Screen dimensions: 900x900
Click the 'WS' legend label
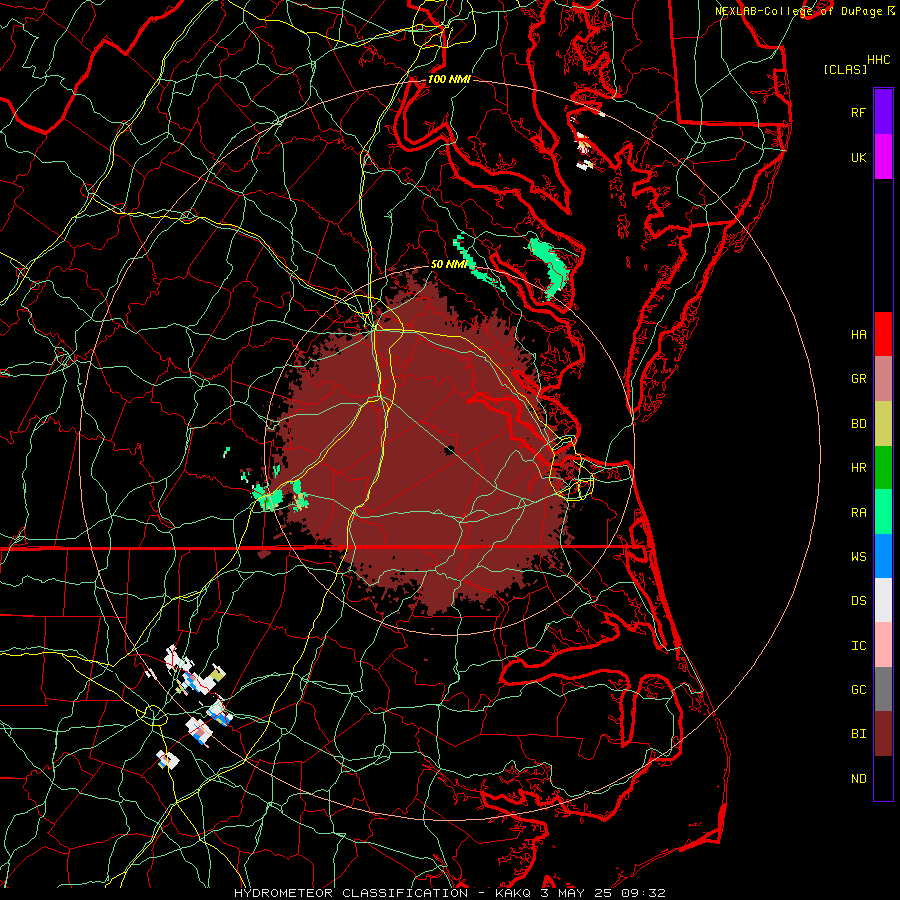[858, 557]
